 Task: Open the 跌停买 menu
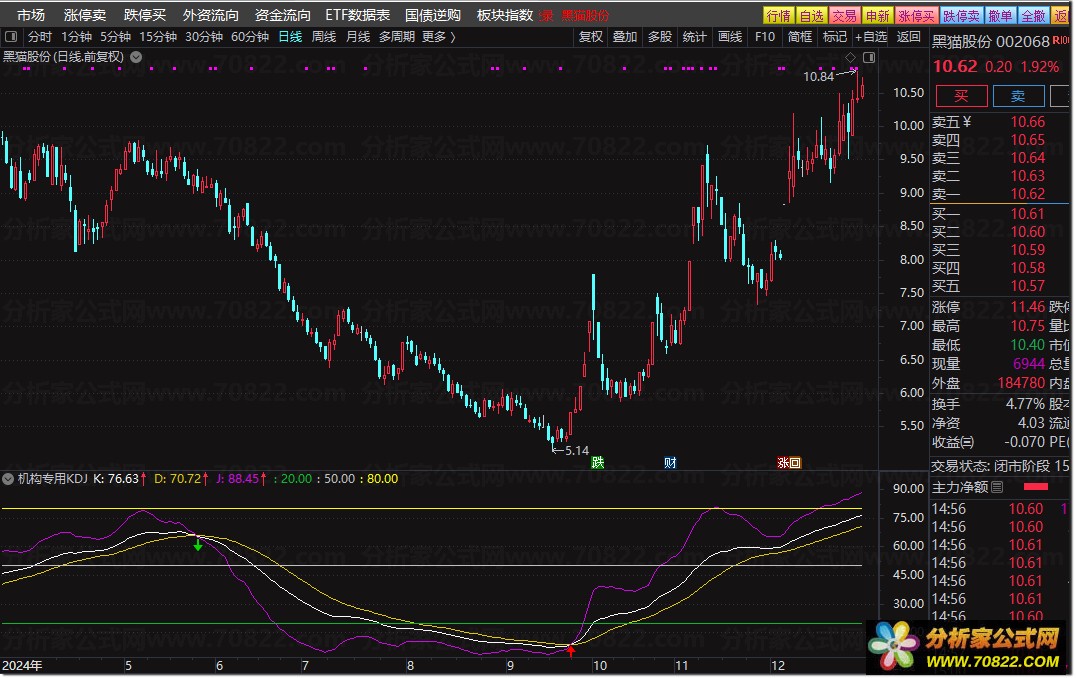coord(145,15)
